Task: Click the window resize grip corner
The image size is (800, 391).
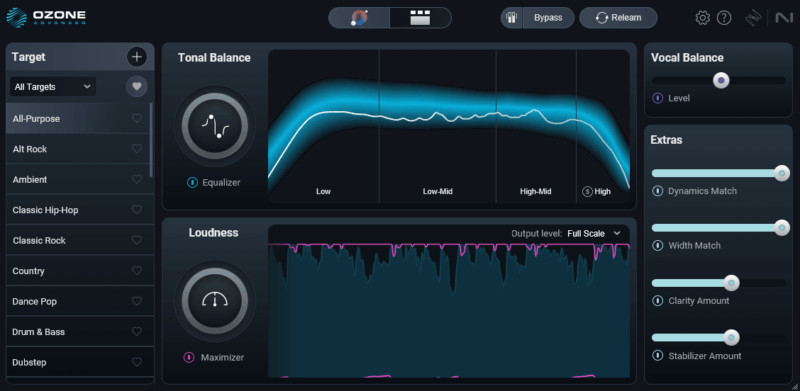Action: (x=794, y=386)
